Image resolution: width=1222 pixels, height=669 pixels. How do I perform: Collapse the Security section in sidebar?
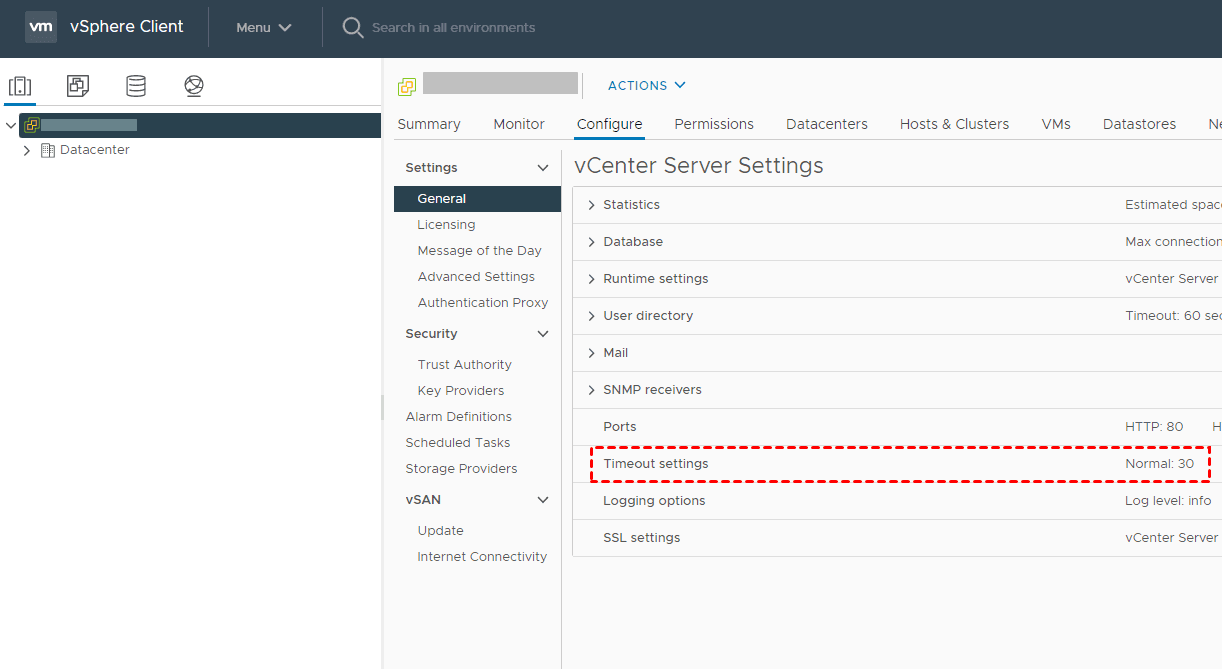tap(543, 334)
